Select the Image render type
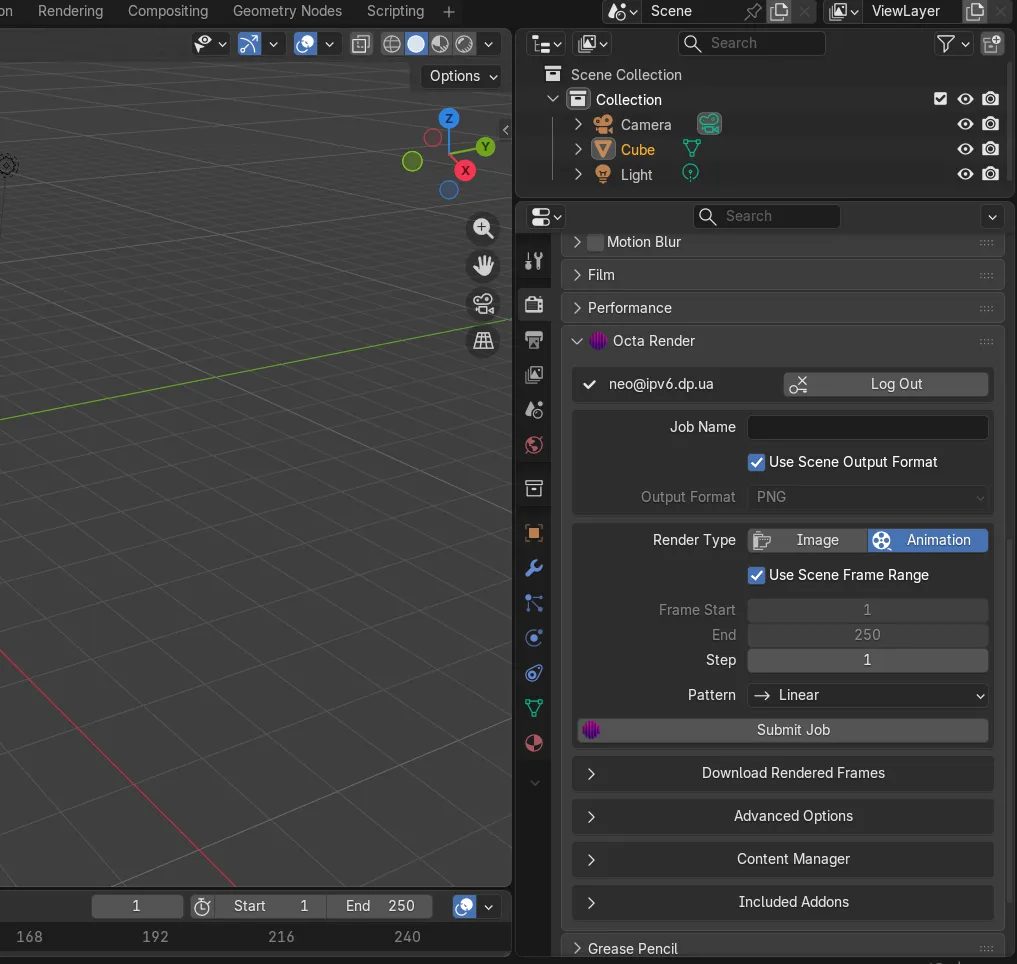This screenshot has width=1017, height=964. pos(808,540)
